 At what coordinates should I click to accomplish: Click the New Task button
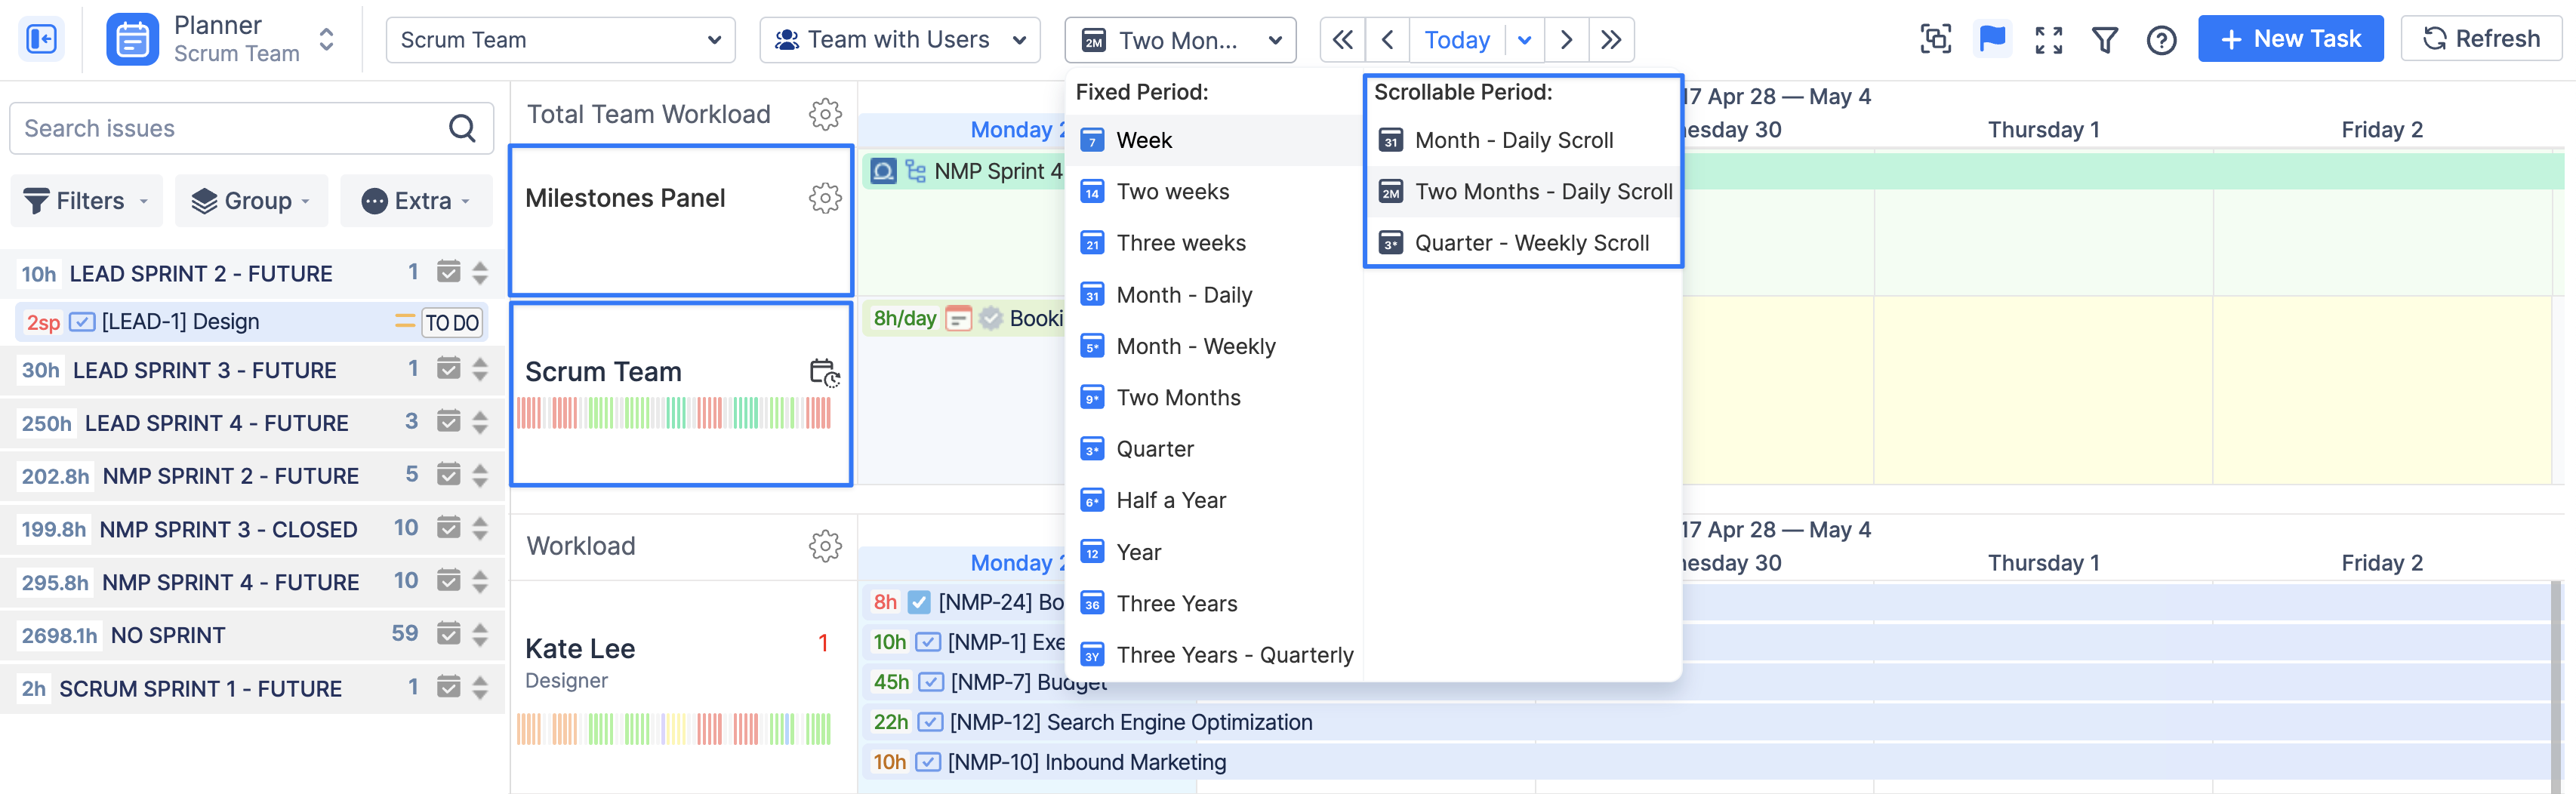click(2289, 39)
